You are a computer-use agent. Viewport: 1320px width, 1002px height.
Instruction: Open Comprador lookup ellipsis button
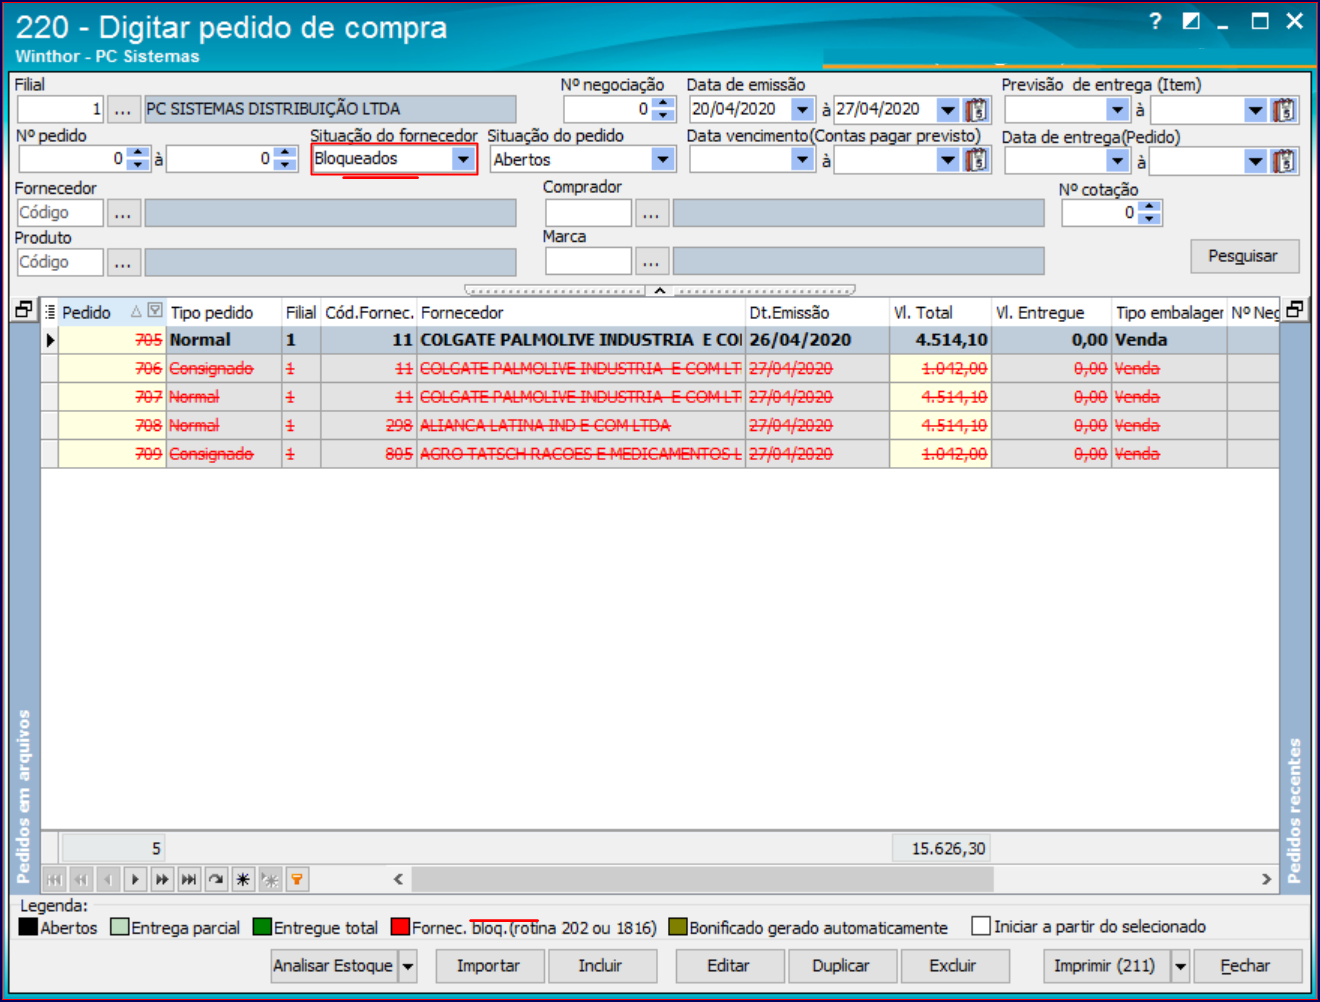point(651,213)
